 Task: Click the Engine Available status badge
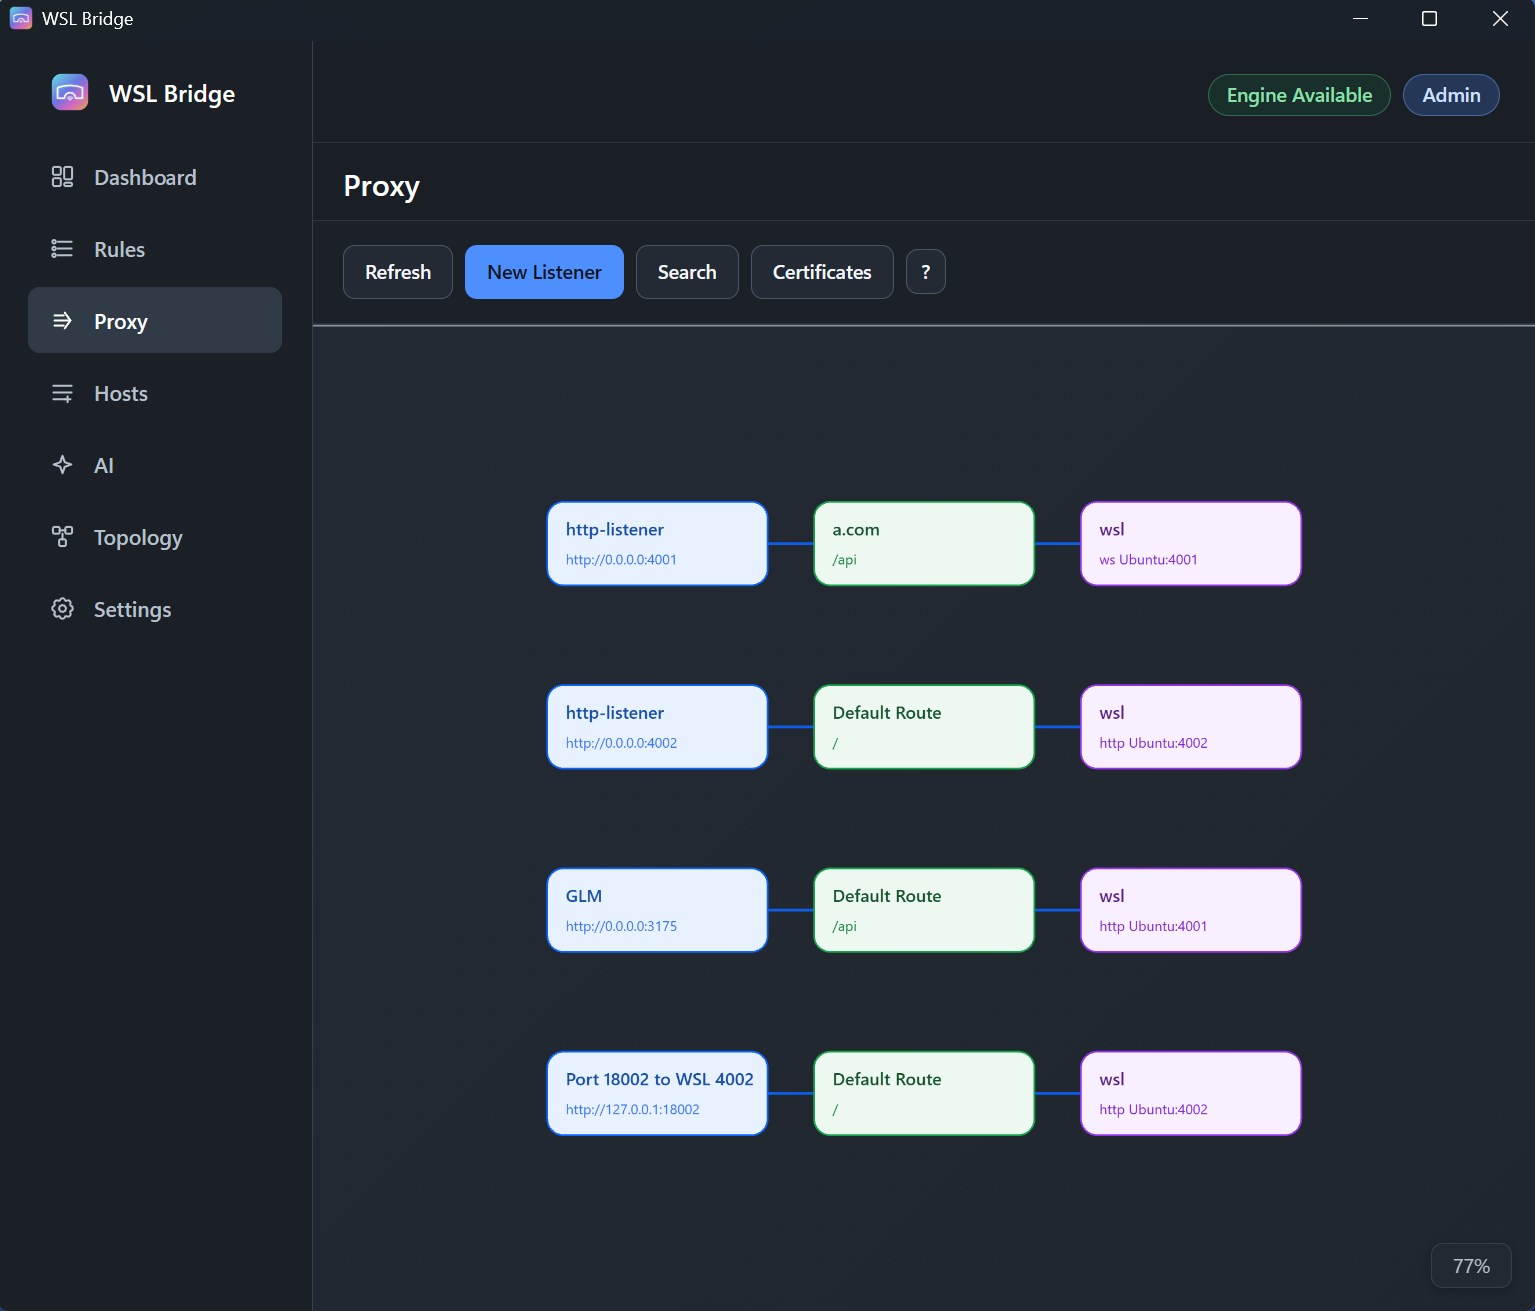coord(1299,95)
